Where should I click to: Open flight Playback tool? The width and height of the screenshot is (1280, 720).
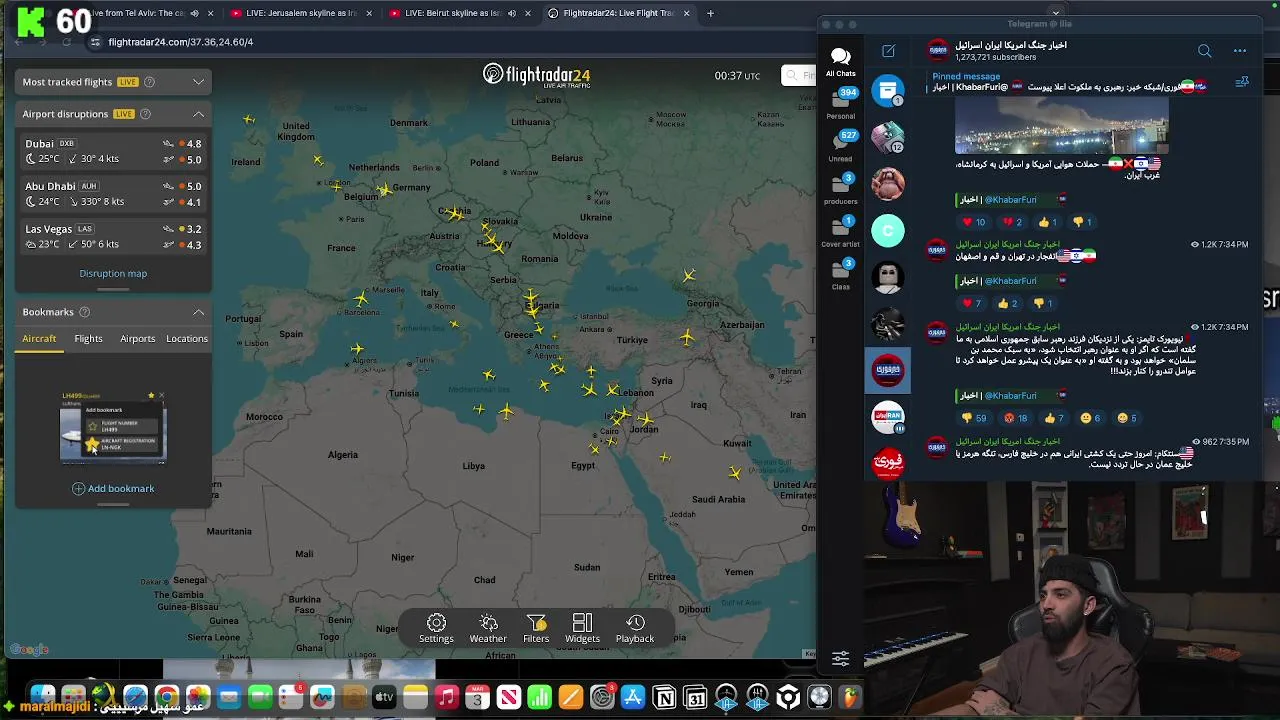[x=635, y=629]
